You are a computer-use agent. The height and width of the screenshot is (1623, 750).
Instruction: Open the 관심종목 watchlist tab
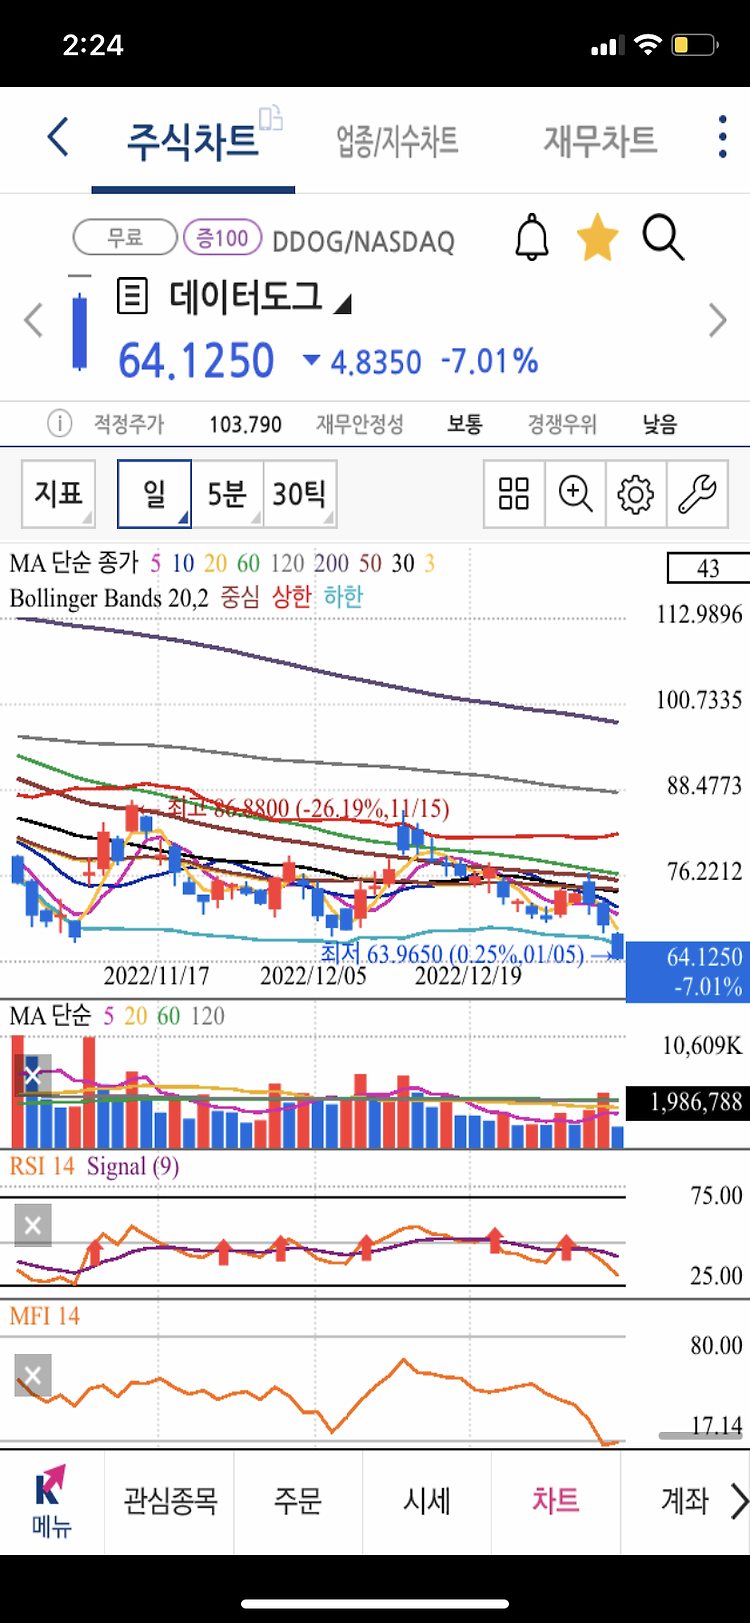[x=170, y=1501]
